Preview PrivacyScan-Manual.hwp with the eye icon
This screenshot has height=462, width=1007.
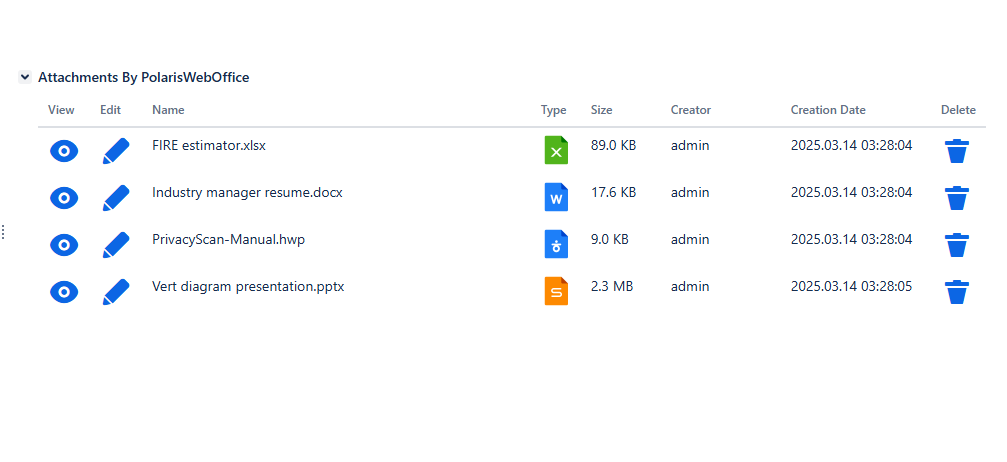63,245
